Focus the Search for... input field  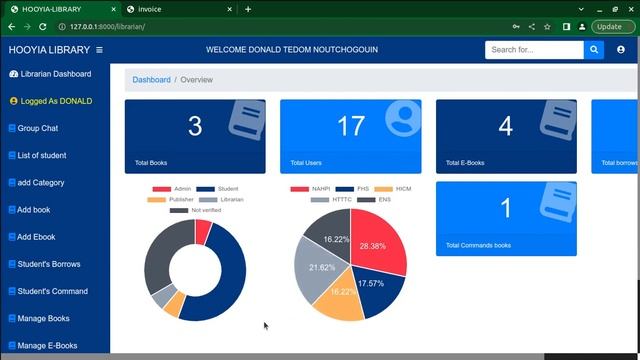tap(534, 50)
